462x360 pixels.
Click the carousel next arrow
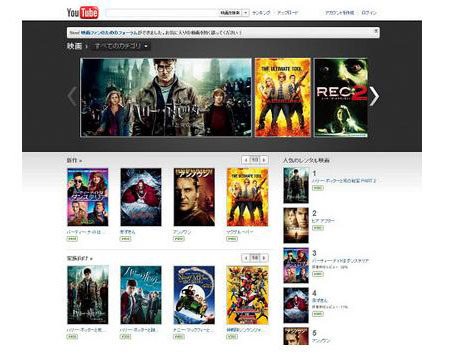click(x=375, y=97)
